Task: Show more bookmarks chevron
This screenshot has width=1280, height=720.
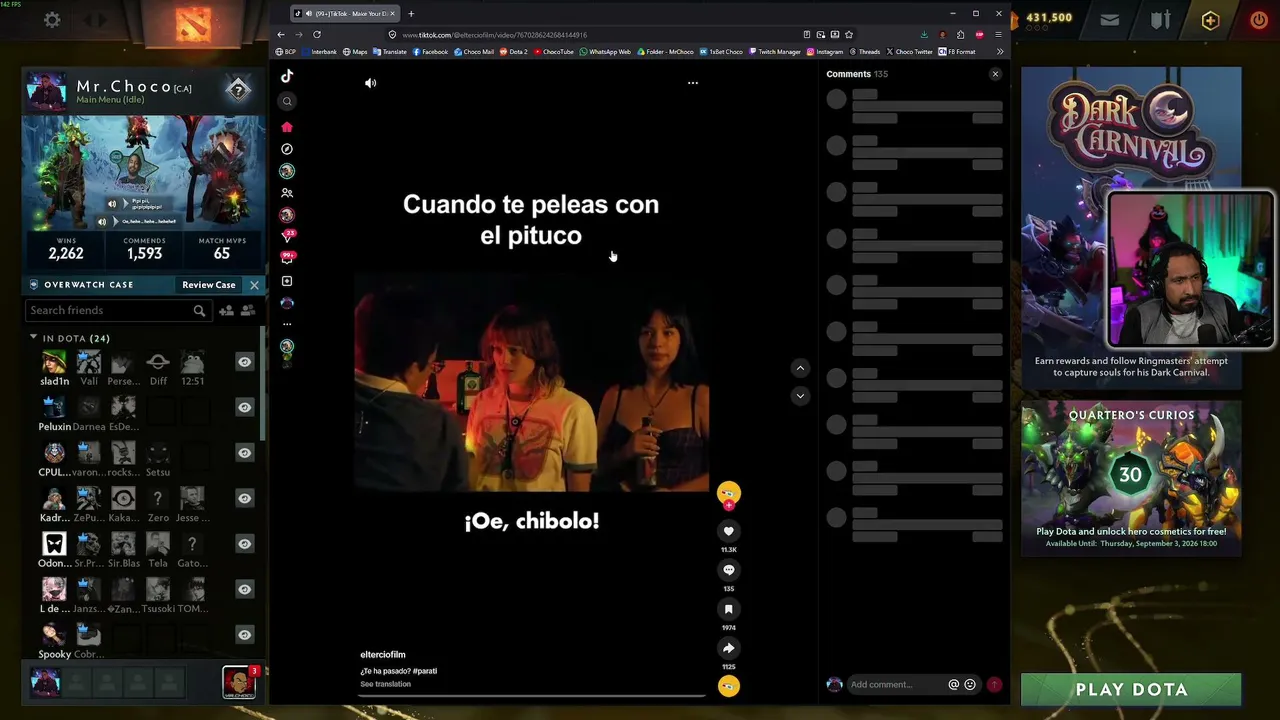Action: pyautogui.click(x=999, y=52)
